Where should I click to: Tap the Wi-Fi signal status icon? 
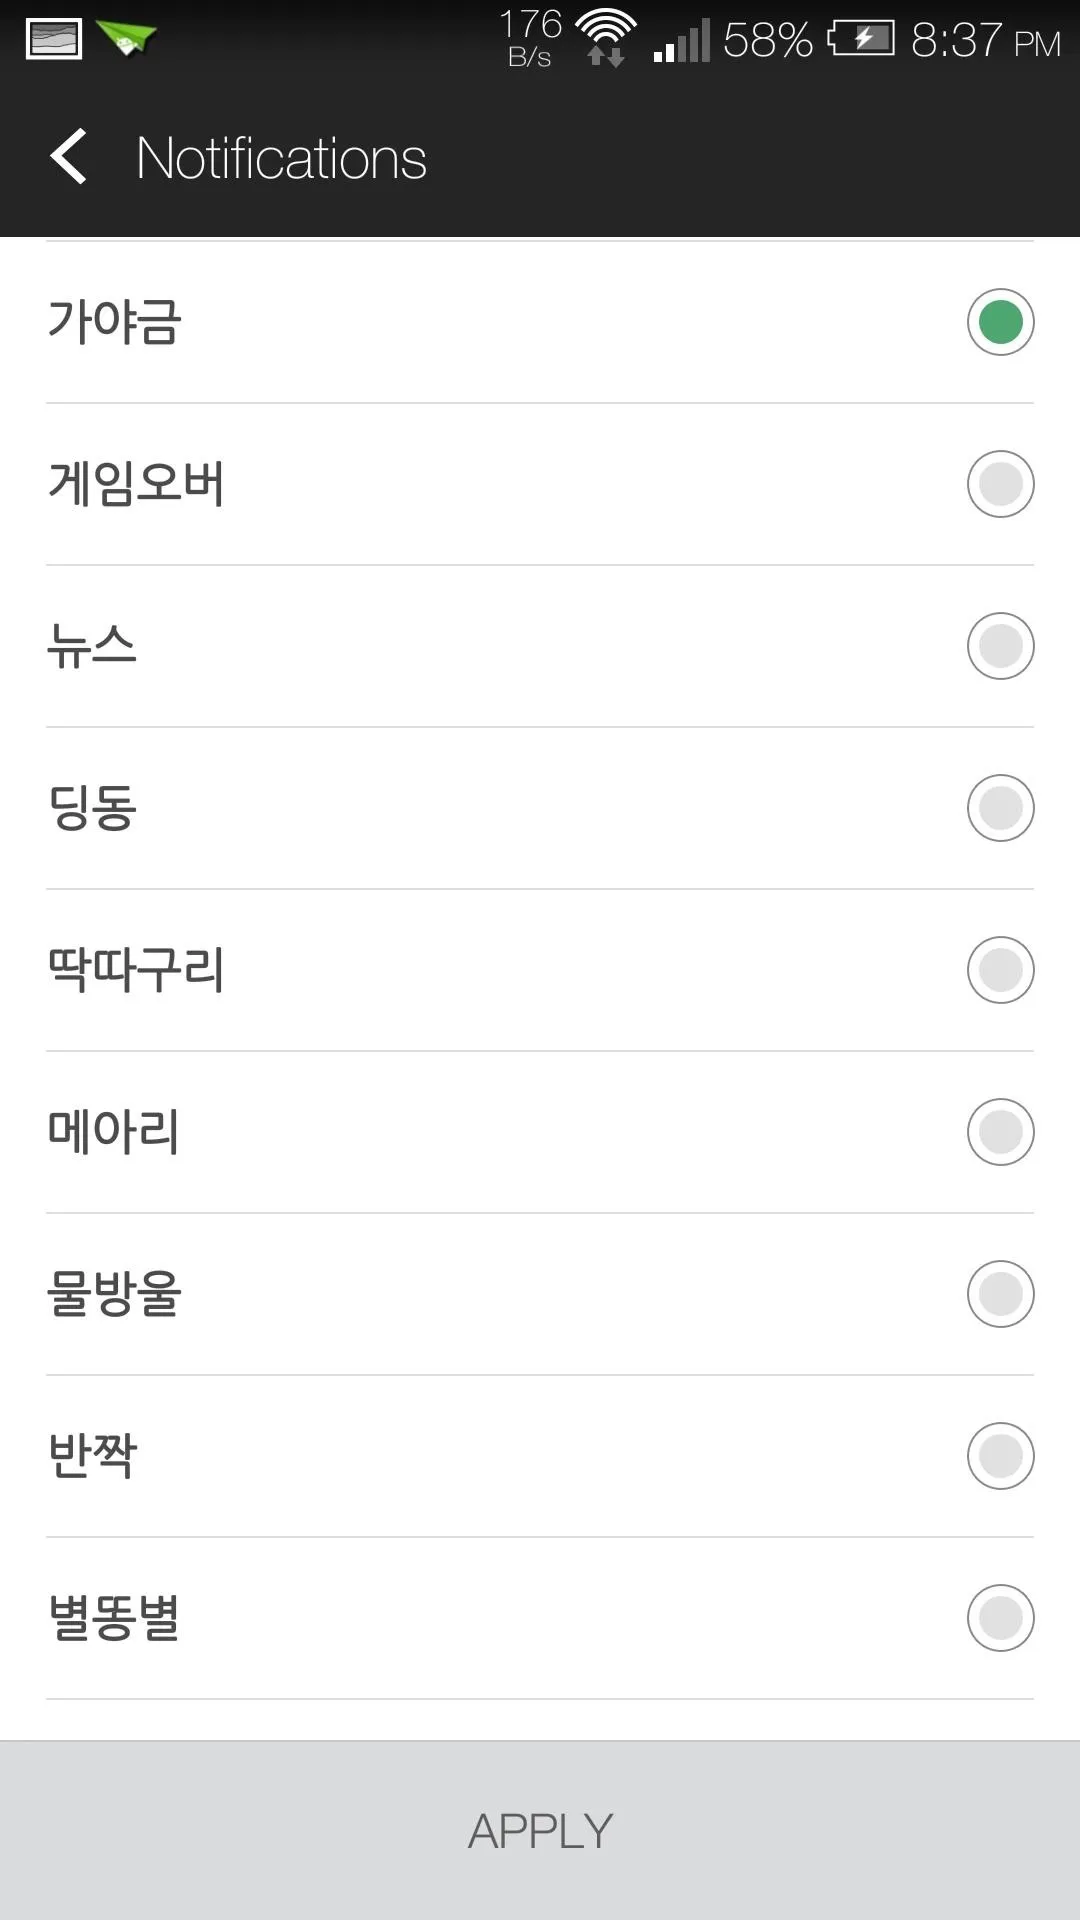tap(606, 37)
